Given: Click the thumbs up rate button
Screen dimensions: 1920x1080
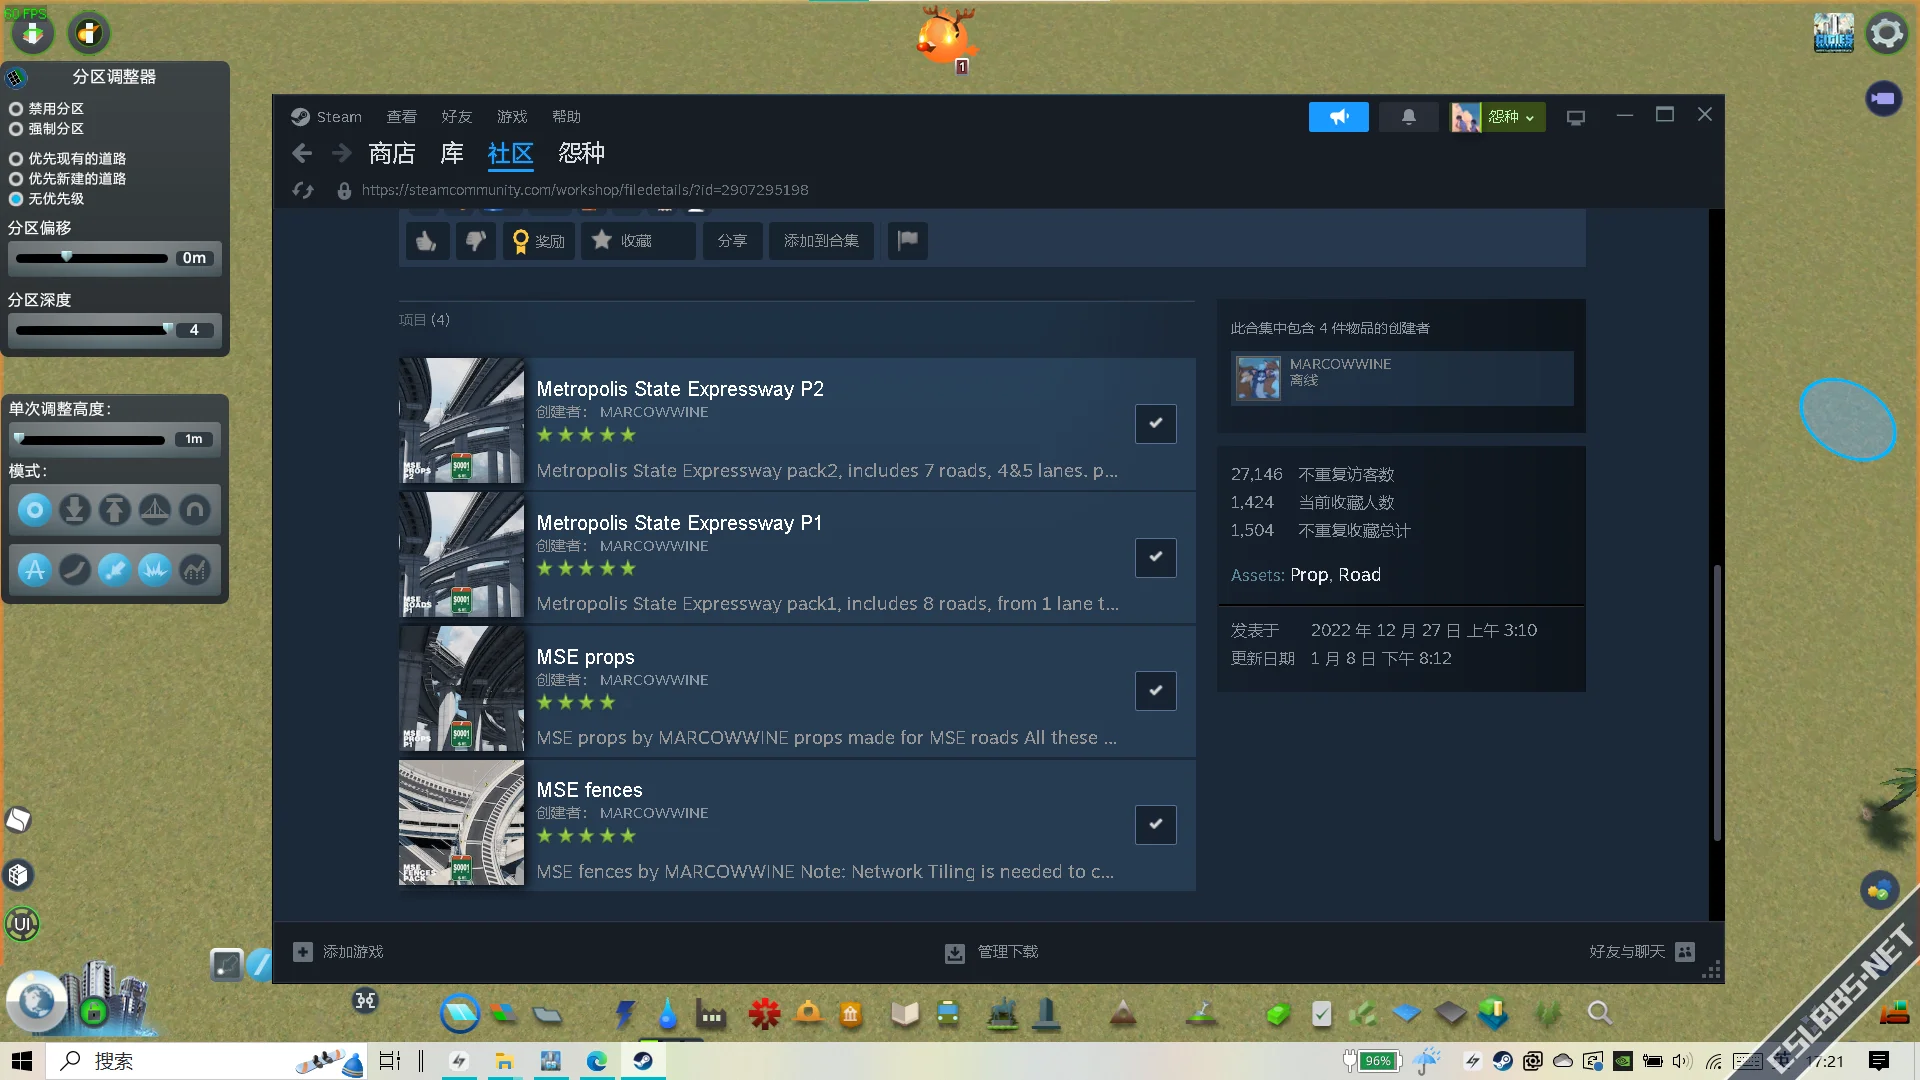Looking at the screenshot, I should (x=427, y=241).
